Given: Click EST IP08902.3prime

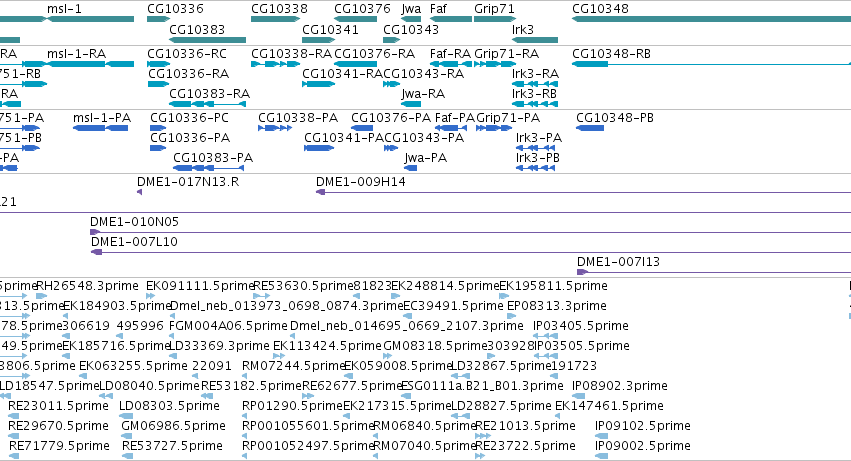Looking at the screenshot, I should point(579,396).
